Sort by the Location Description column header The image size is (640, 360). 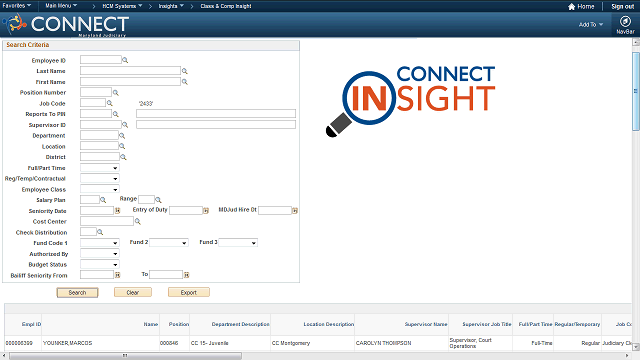[329, 324]
